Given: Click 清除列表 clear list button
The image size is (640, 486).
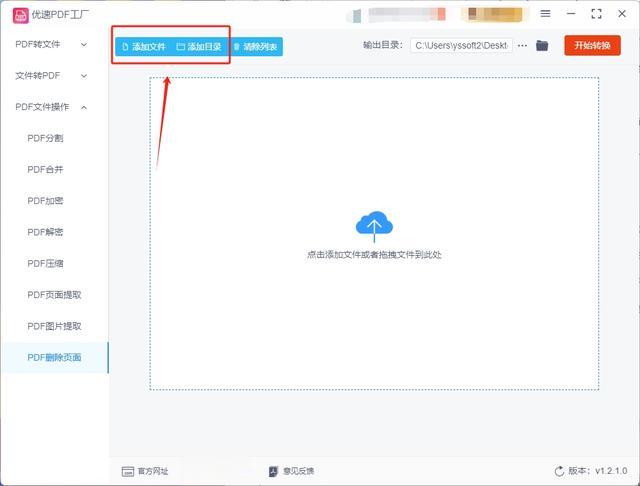Looking at the screenshot, I should point(256,47).
